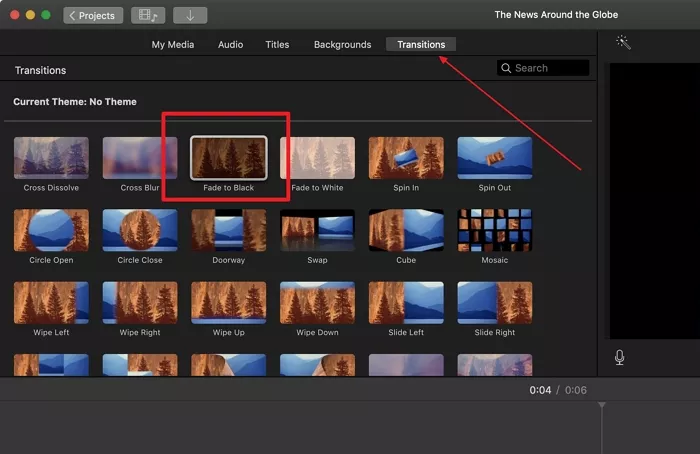Viewport: 700px width, 454px height.
Task: Select the Transitions tab
Action: 421,45
